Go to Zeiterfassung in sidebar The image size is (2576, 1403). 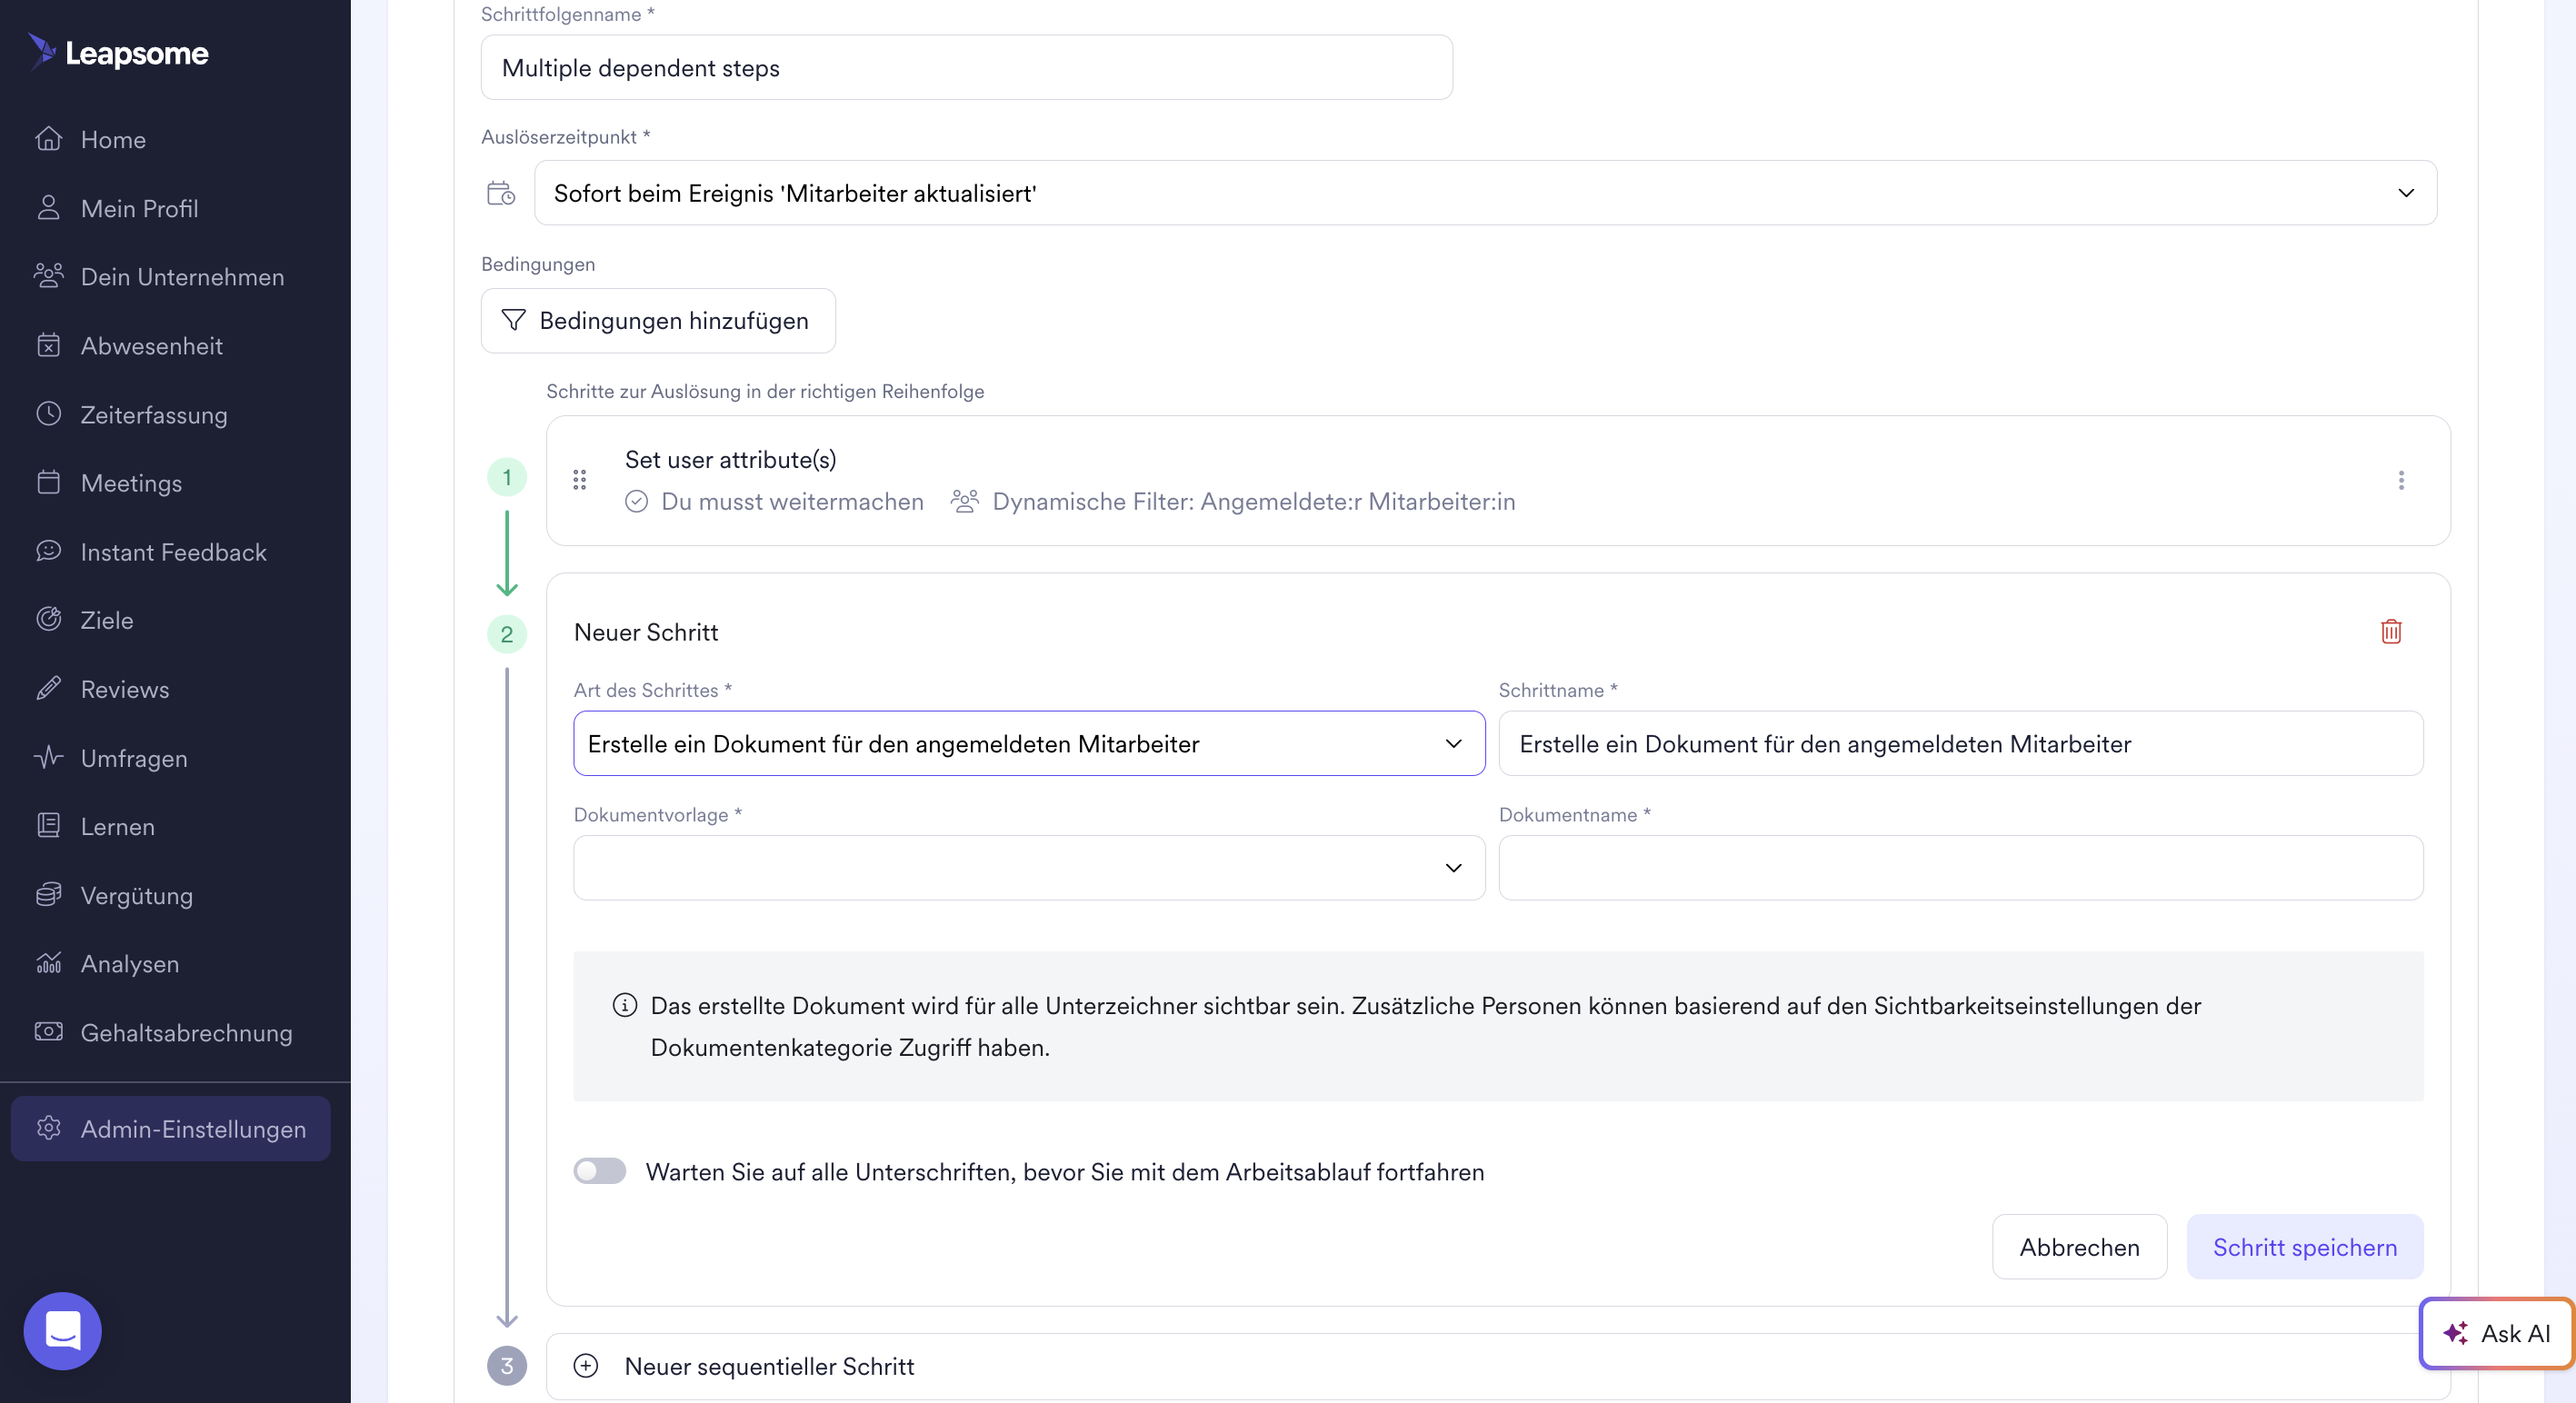pyautogui.click(x=153, y=414)
